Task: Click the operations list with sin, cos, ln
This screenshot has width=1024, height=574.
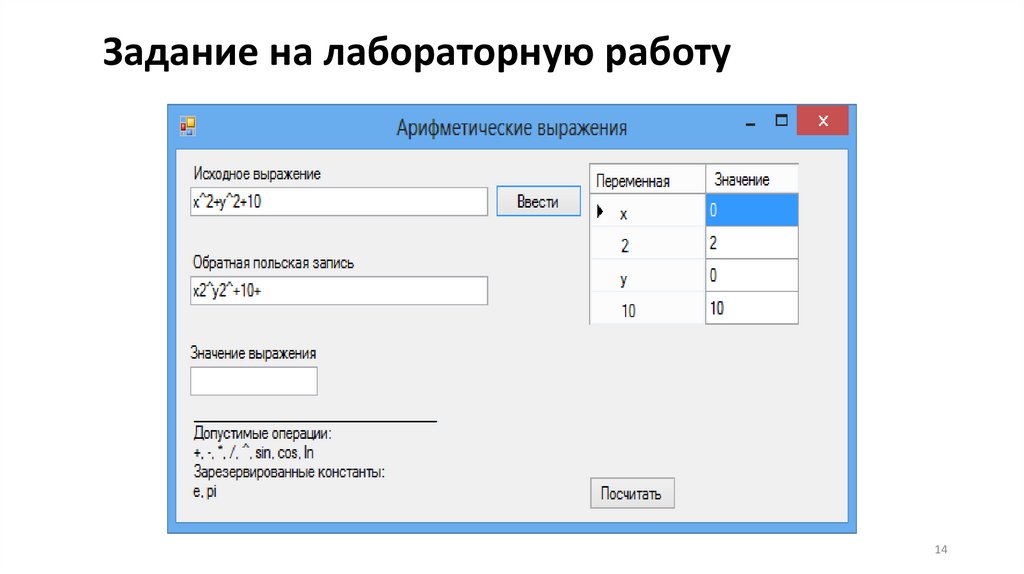Action: click(253, 453)
